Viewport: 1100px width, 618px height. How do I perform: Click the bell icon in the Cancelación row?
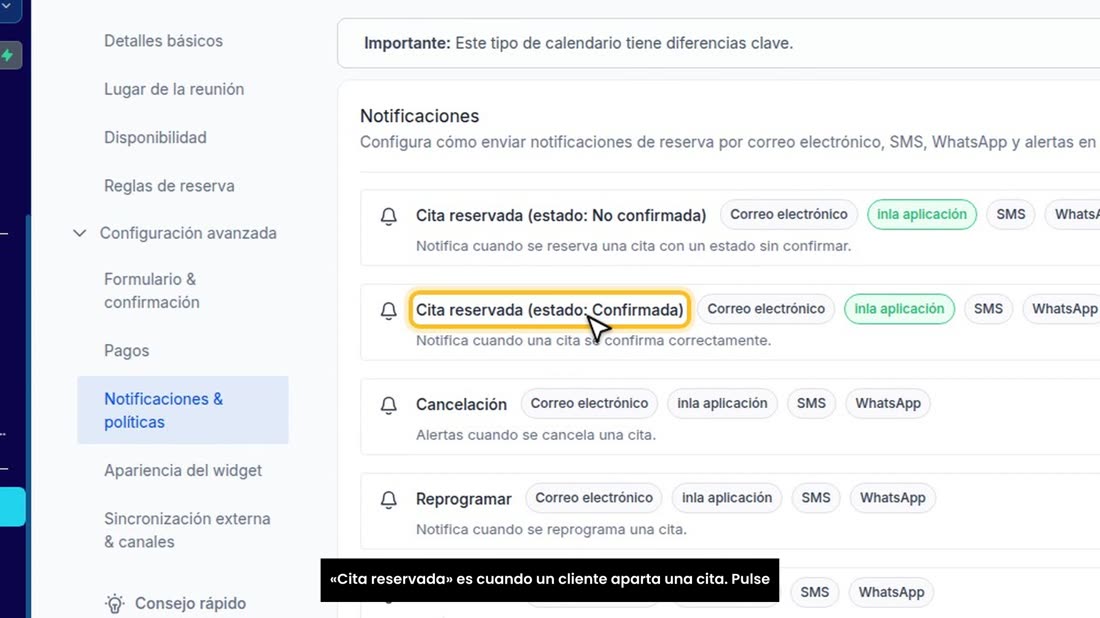(x=389, y=405)
